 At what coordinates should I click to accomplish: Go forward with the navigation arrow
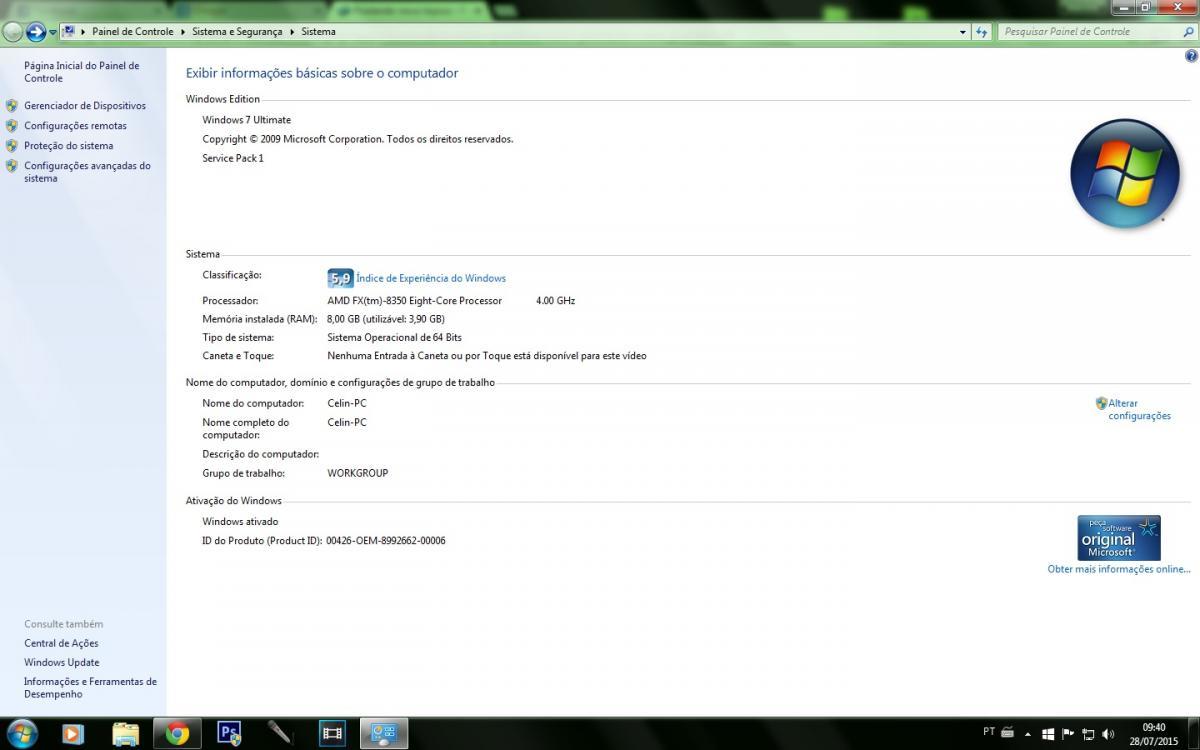36,32
